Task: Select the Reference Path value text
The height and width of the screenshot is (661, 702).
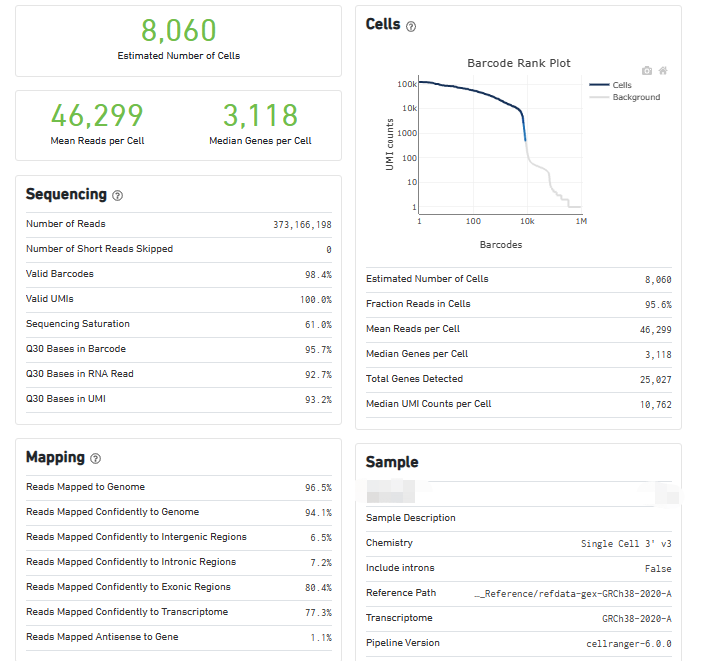Action: (x=572, y=593)
